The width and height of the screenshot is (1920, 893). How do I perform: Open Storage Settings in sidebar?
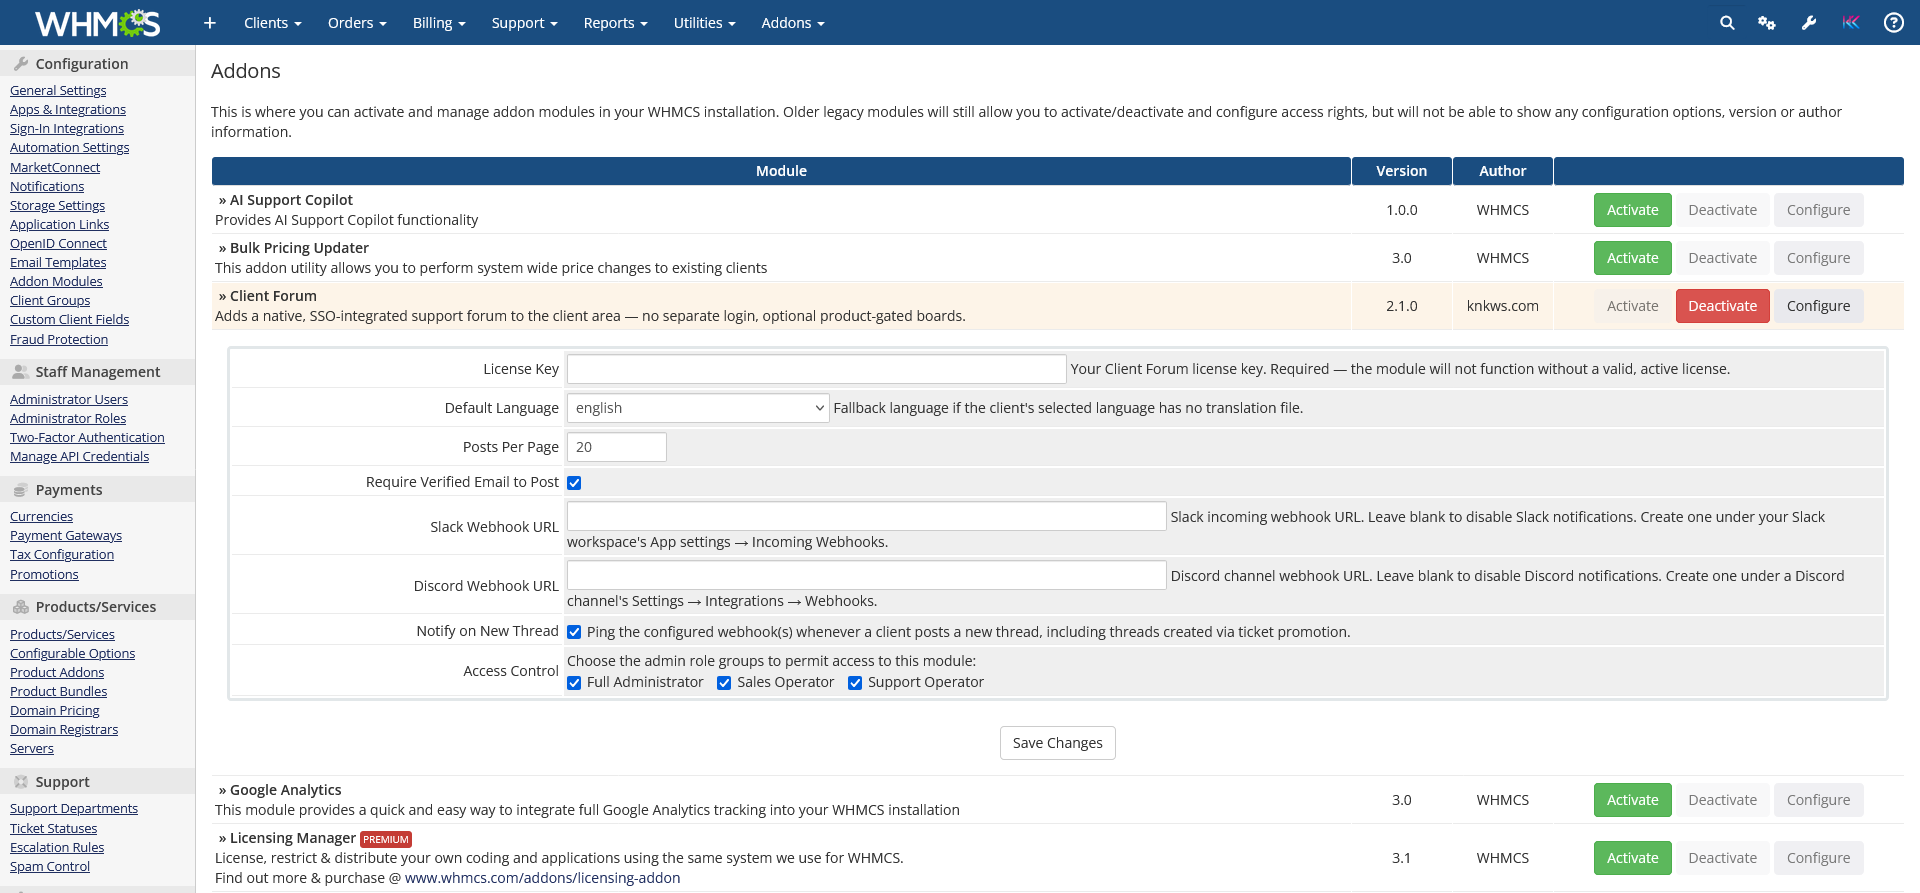(57, 205)
